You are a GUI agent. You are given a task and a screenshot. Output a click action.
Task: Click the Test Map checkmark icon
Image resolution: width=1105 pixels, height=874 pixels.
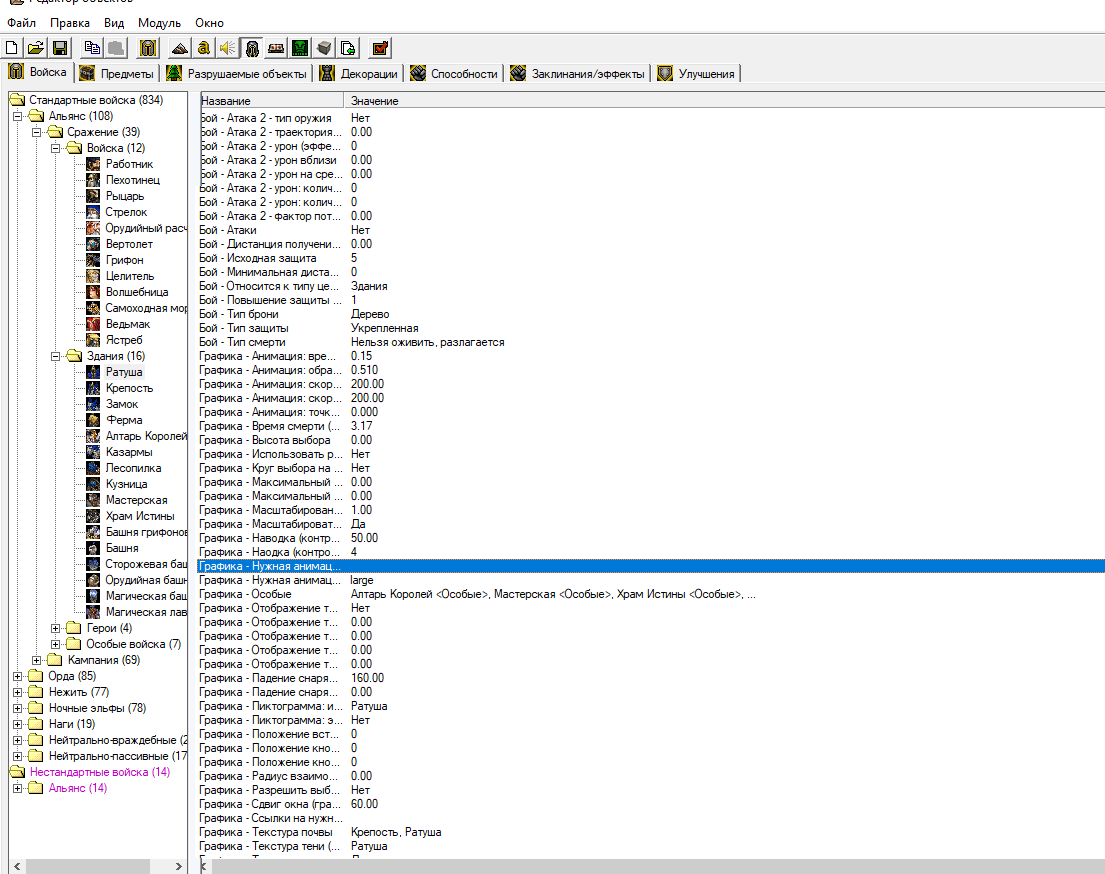pyautogui.click(x=380, y=48)
